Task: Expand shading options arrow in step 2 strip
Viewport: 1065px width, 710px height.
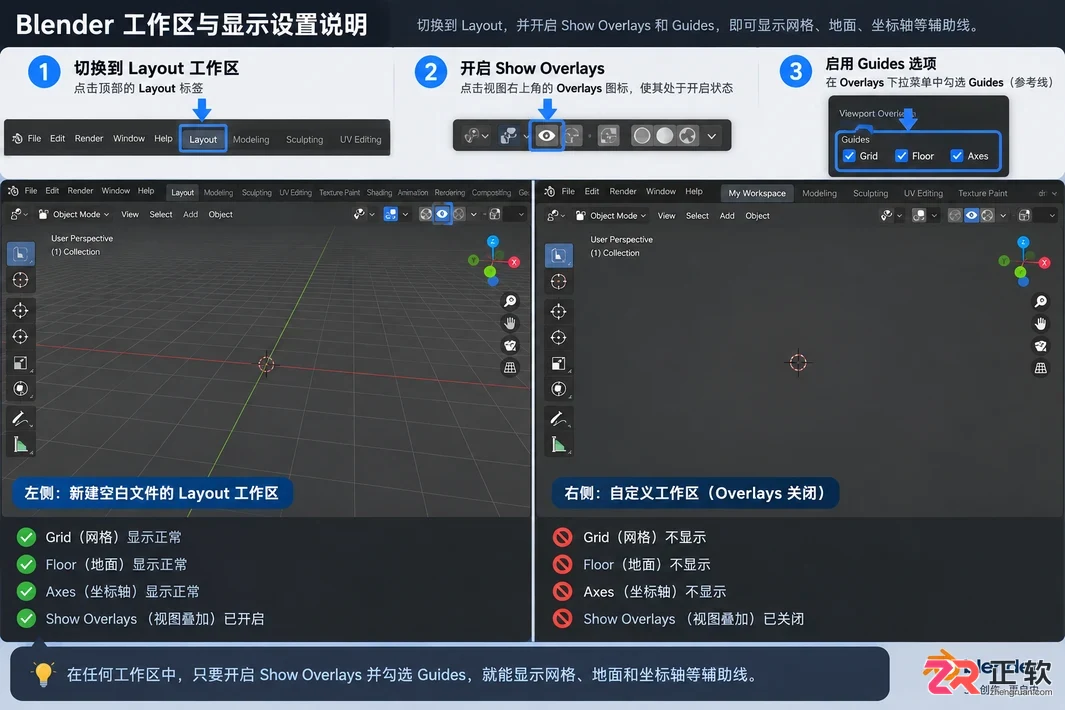Action: [x=712, y=136]
